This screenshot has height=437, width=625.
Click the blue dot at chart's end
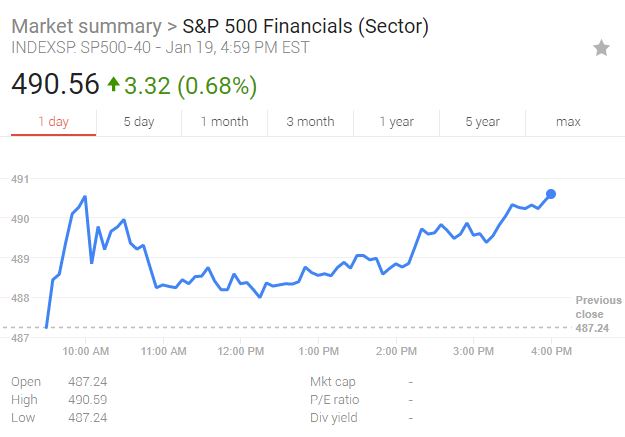coord(551,194)
